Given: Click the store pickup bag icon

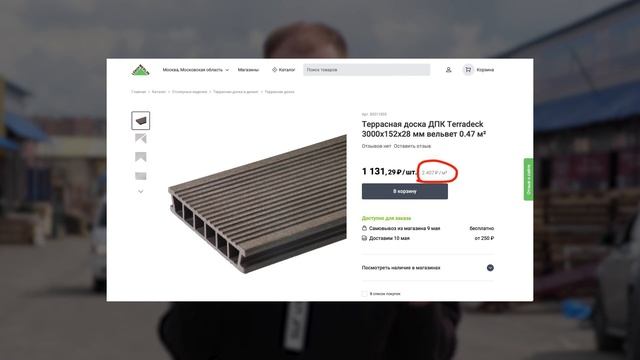Looking at the screenshot, I should 364,228.
